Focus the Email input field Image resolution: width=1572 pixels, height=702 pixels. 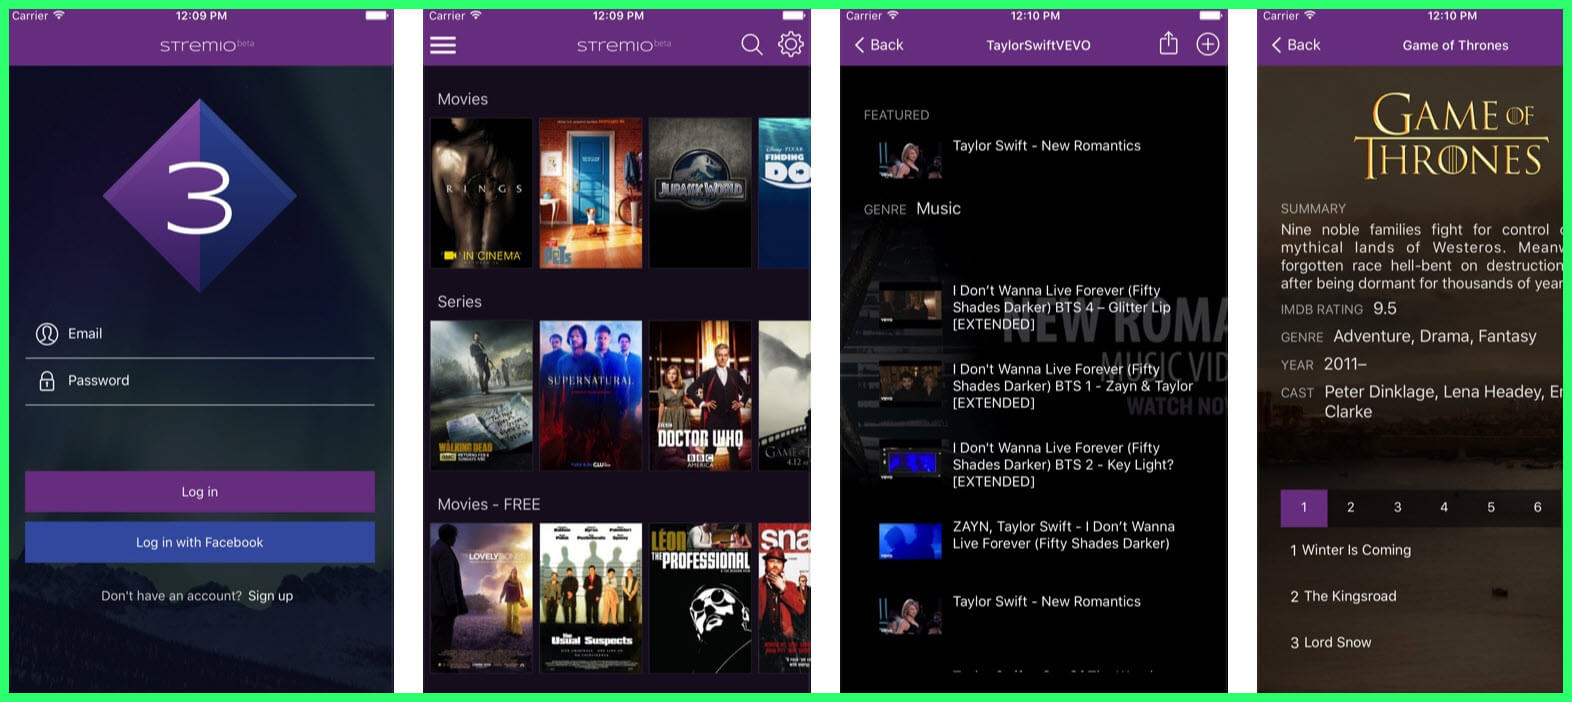[x=200, y=334]
